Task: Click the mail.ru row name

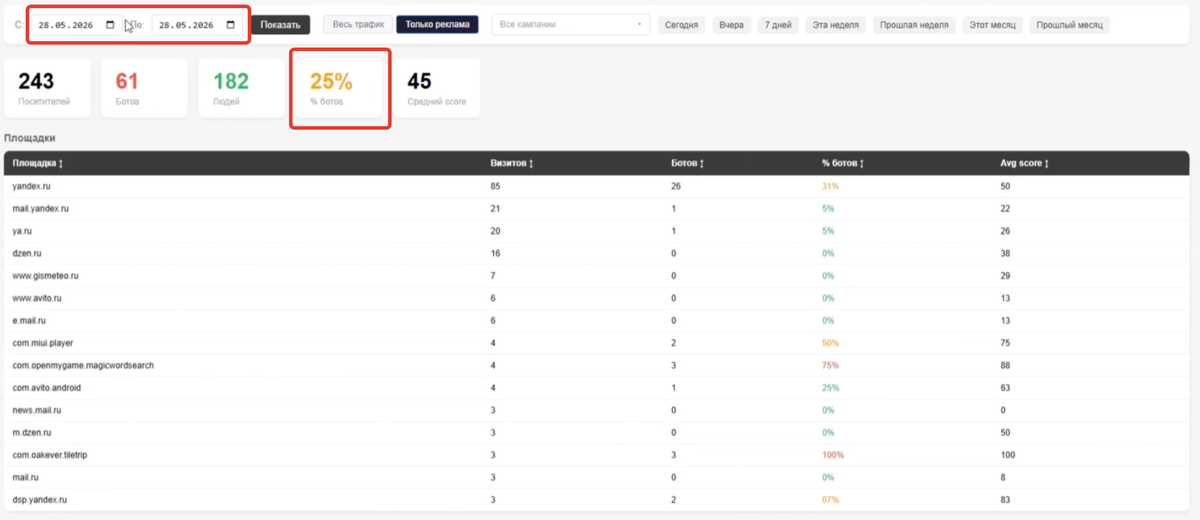Action: pos(25,477)
